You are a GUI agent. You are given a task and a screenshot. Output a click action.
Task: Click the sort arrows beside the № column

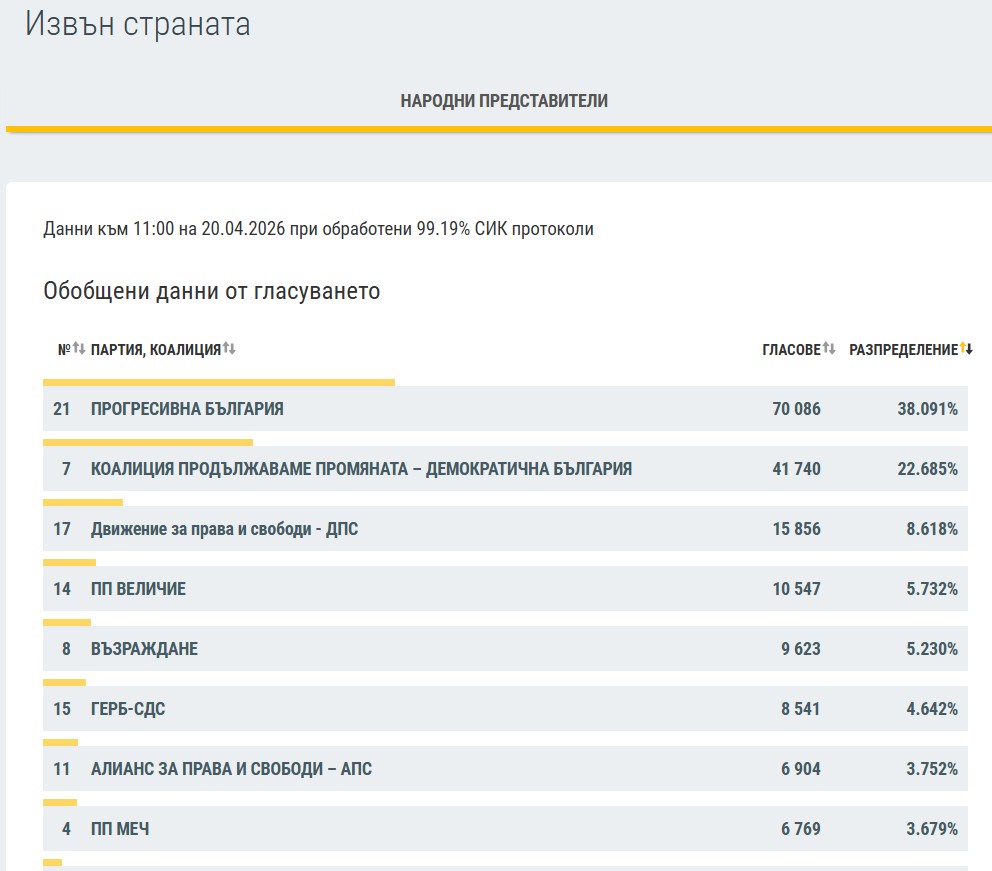tap(79, 349)
